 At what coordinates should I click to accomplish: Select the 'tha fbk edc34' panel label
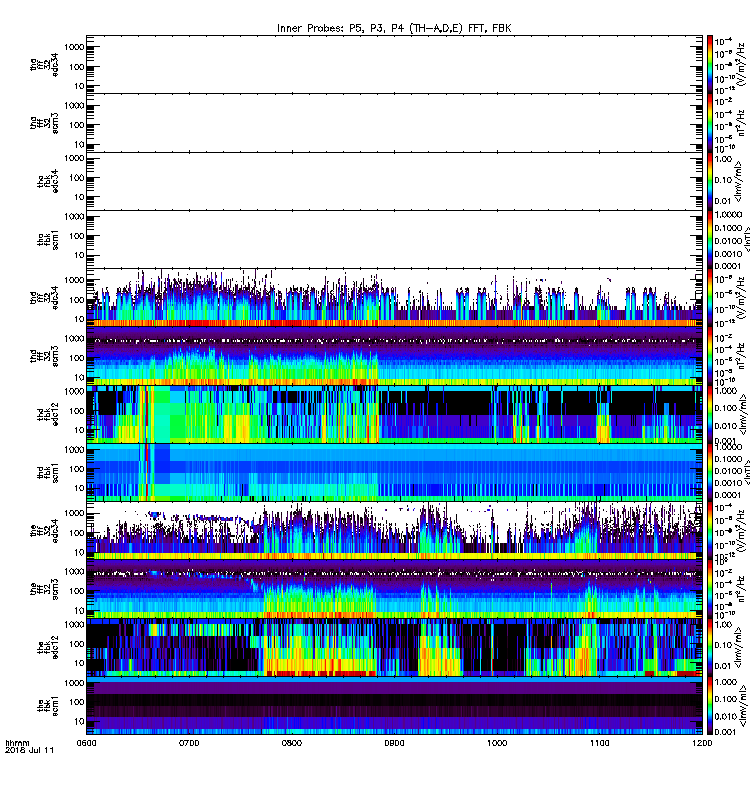pyautogui.click(x=48, y=181)
